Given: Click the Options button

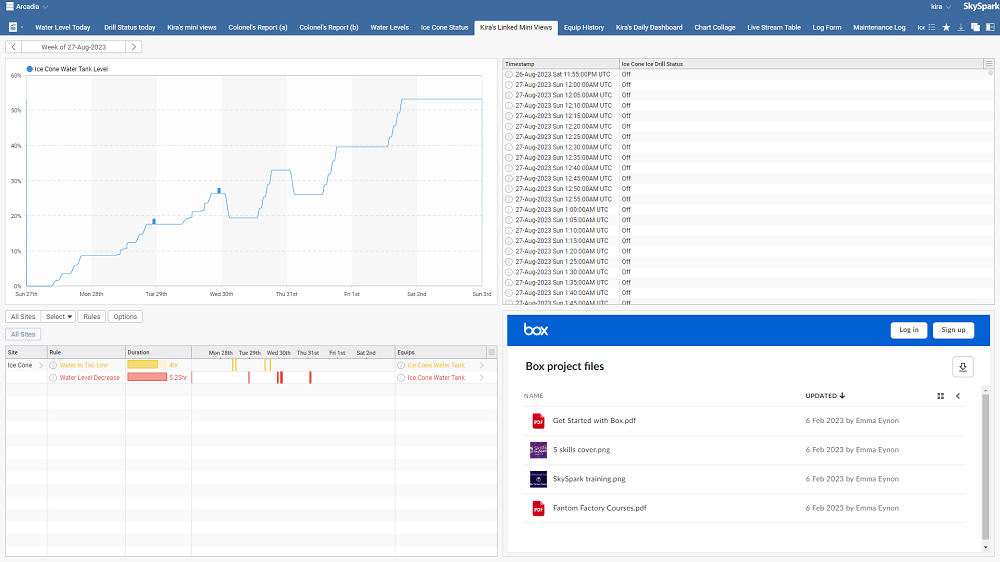Looking at the screenshot, I should (x=125, y=316).
